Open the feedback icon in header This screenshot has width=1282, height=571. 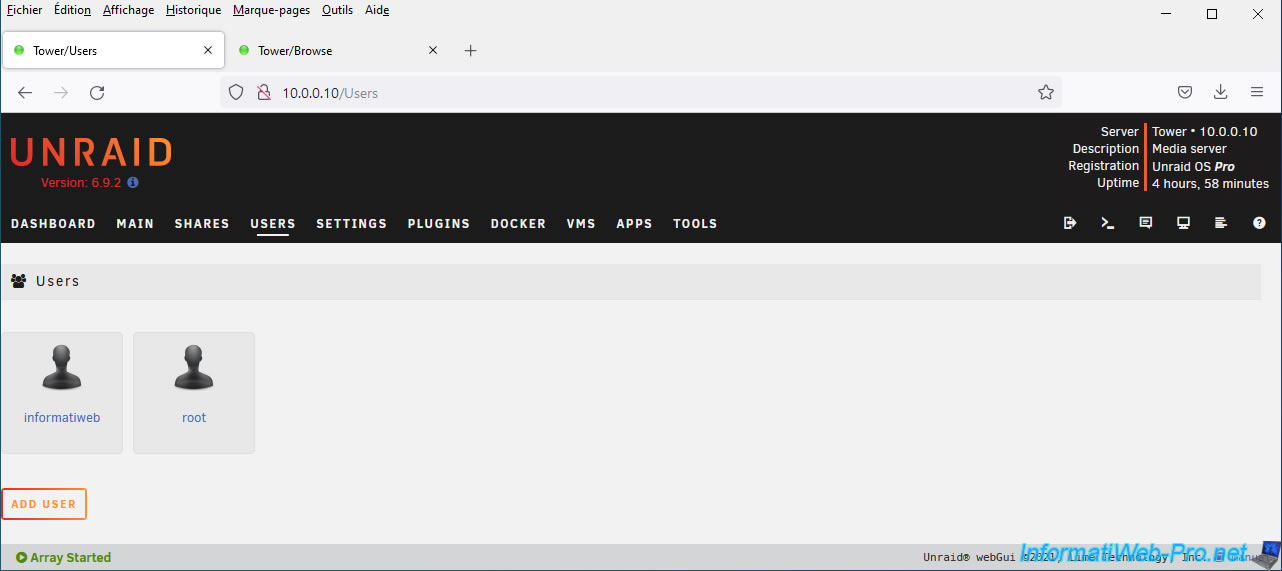(1146, 223)
